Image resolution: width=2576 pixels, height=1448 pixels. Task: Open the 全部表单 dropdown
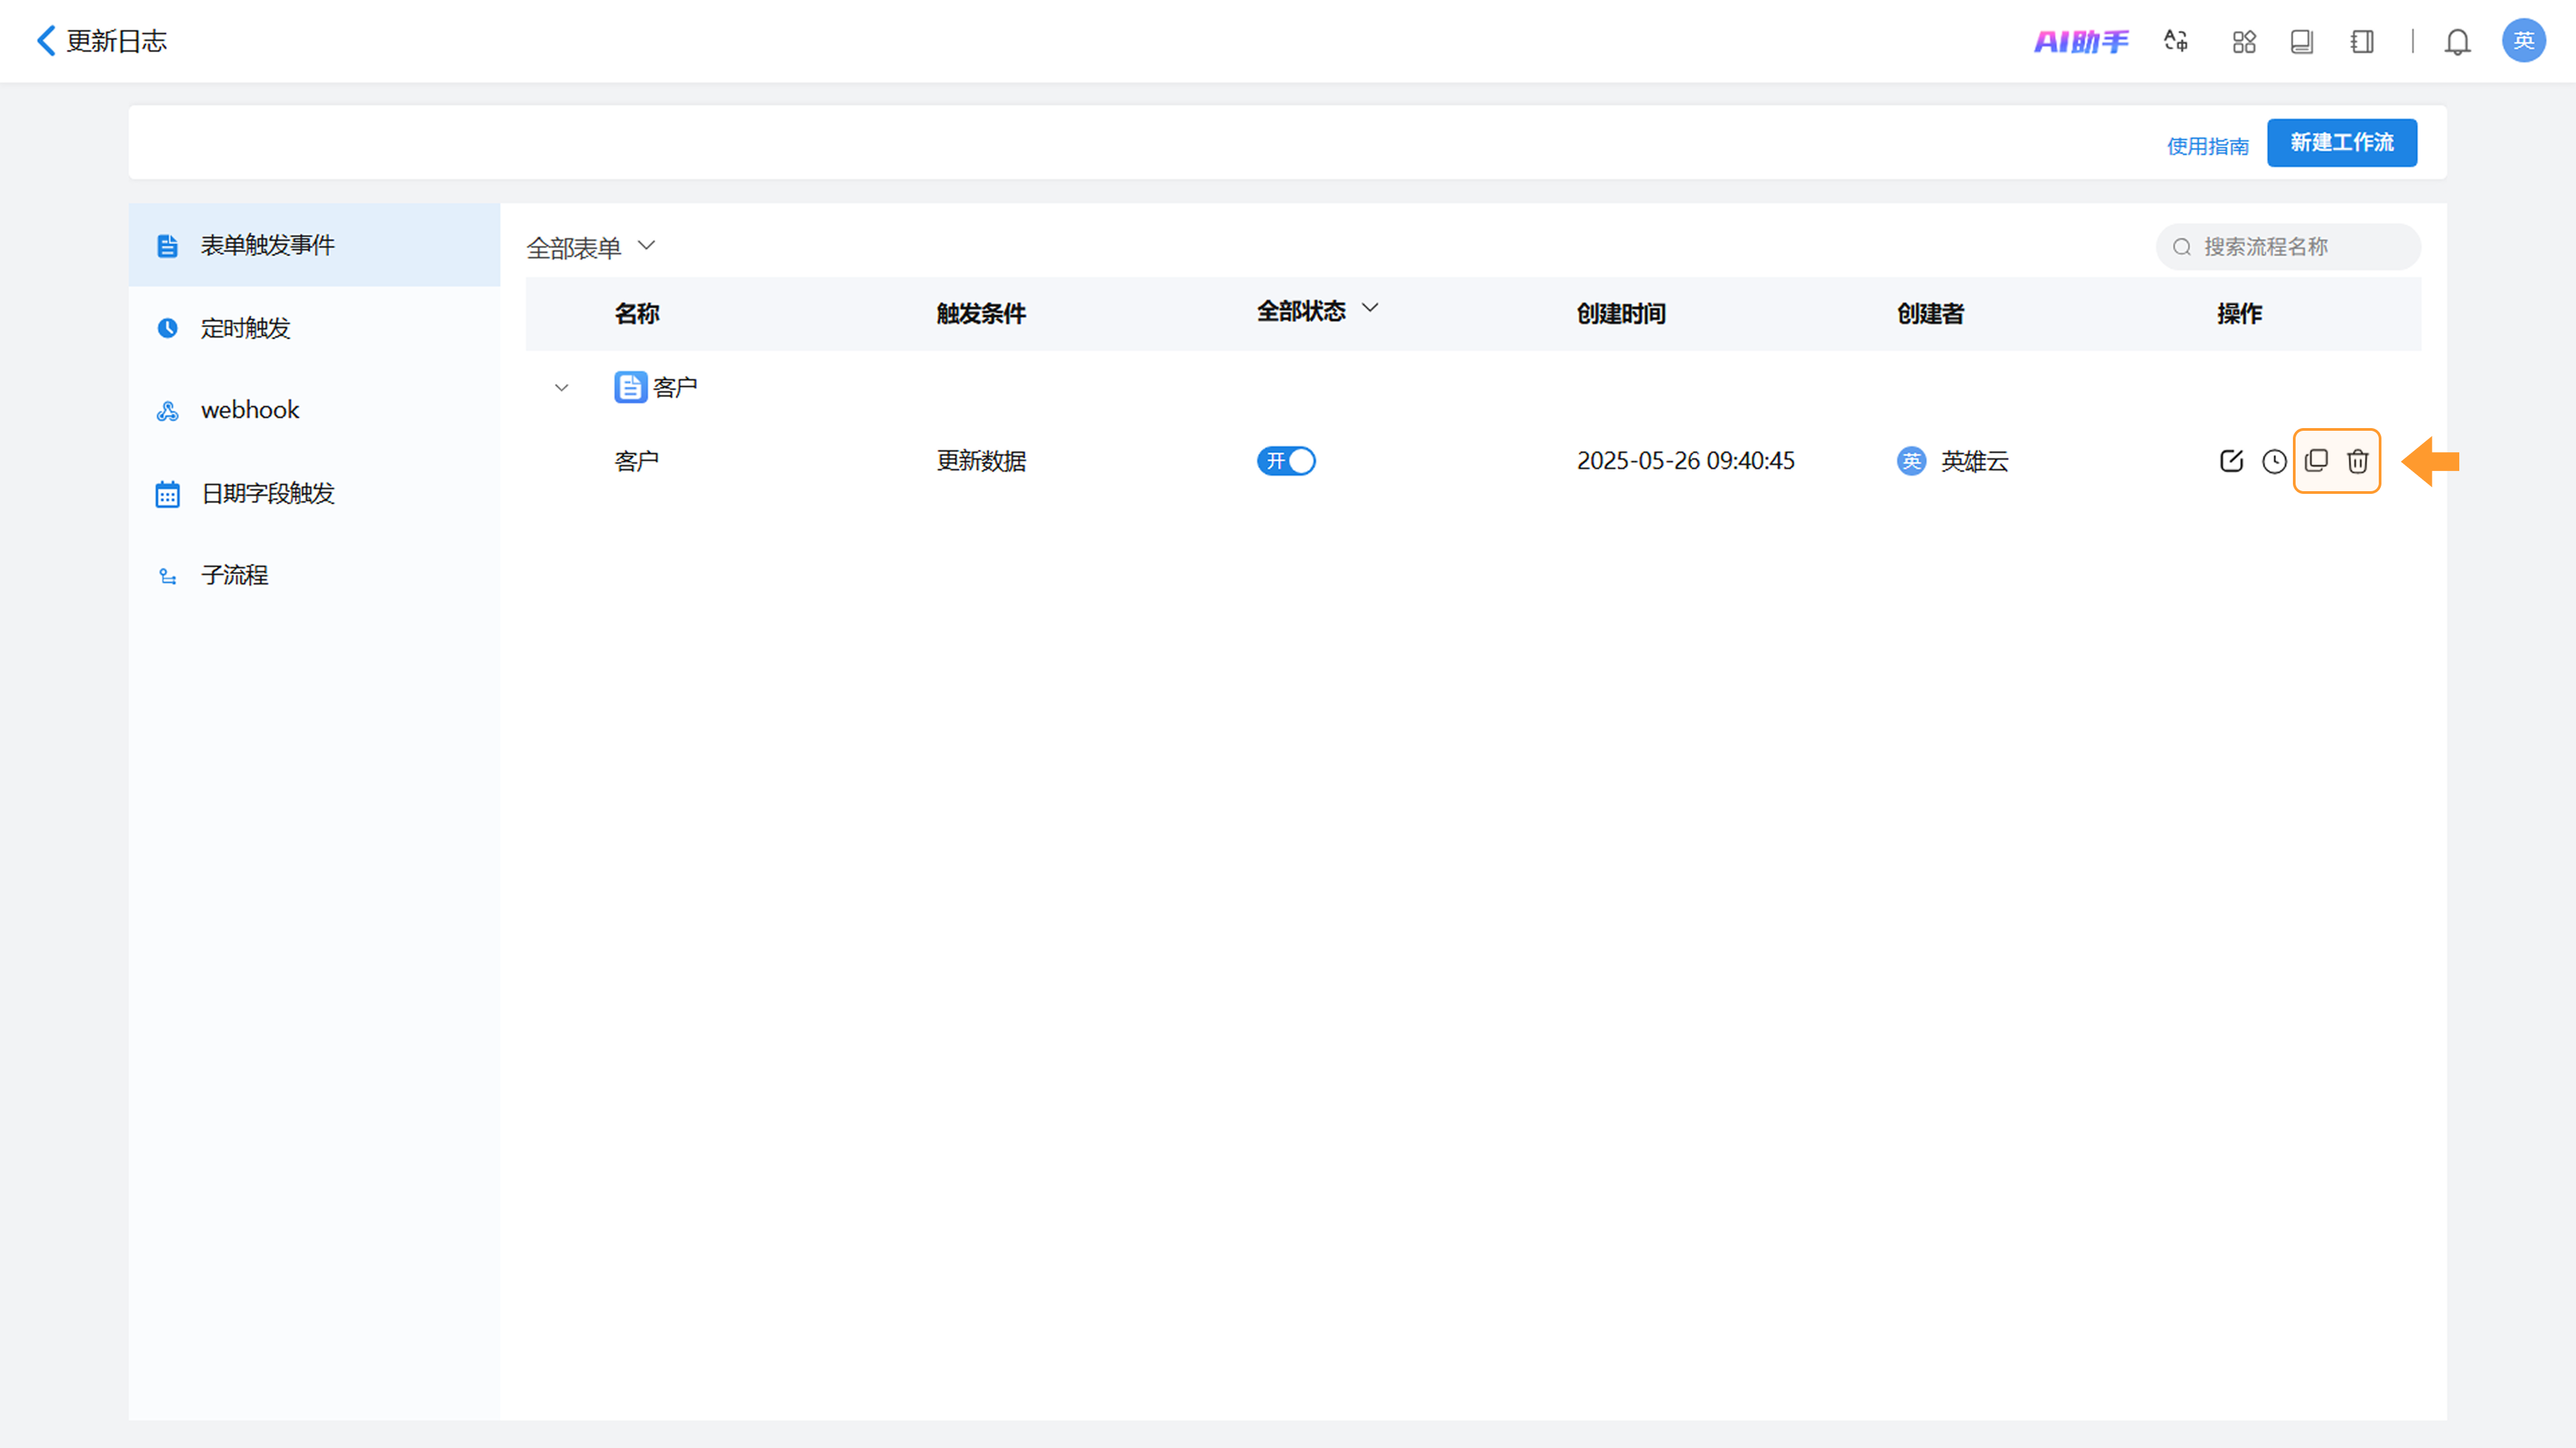point(591,247)
